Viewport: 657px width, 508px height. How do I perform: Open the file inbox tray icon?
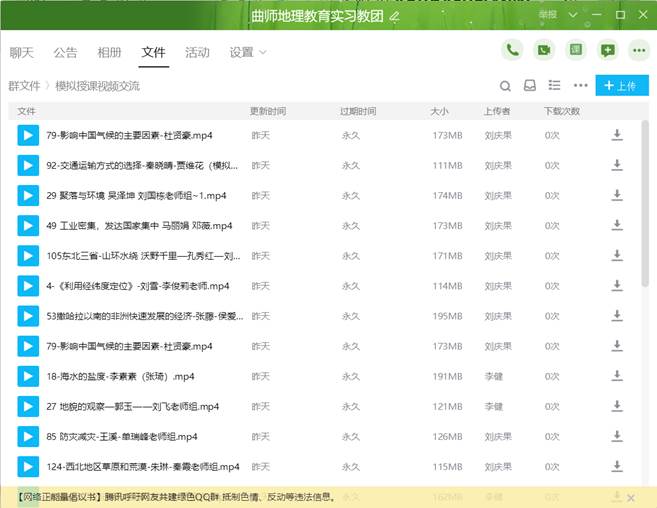[530, 86]
